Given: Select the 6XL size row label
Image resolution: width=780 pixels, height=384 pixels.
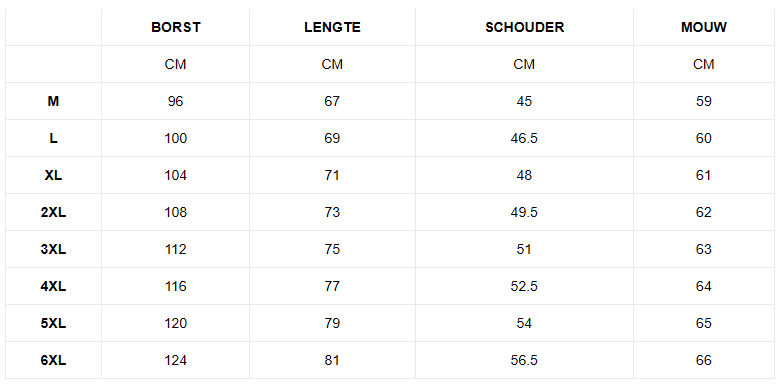Looking at the screenshot, I should pos(53,360).
